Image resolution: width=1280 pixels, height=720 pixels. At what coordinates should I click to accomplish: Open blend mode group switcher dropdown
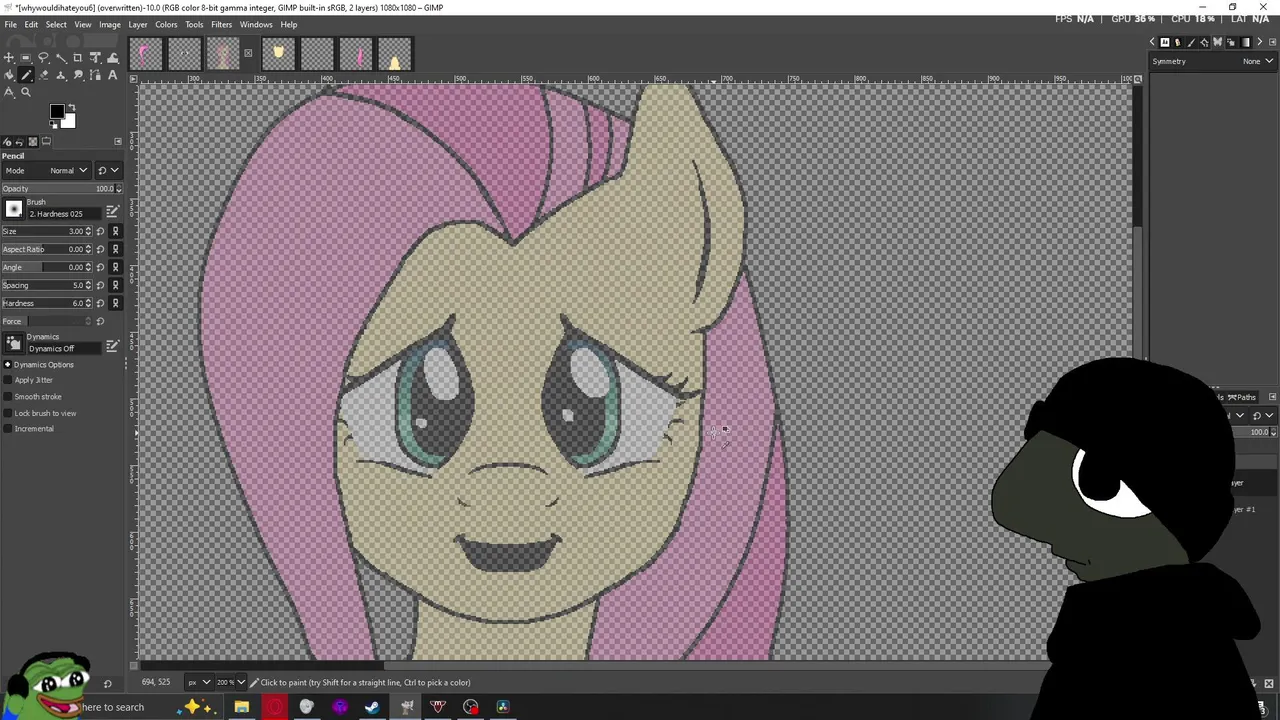click(109, 171)
